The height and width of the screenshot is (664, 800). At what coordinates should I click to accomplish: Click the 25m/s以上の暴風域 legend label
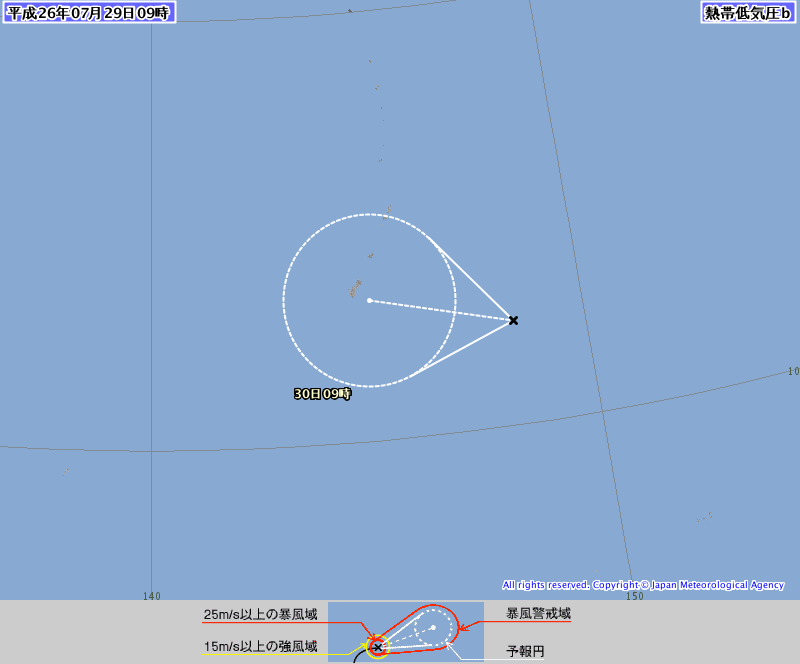click(x=260, y=614)
